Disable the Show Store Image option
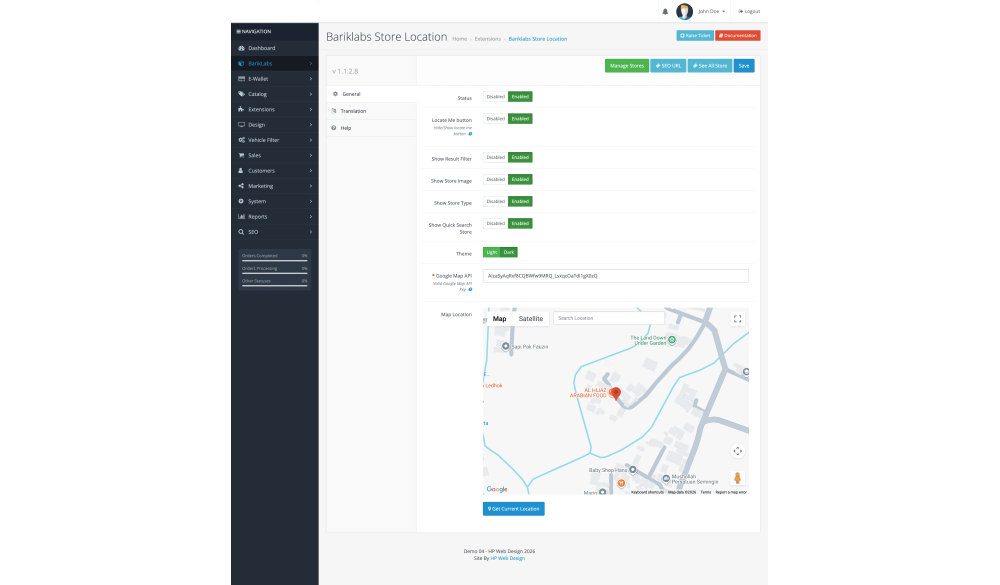Screen dimensions: 1000x585 (x=495, y=179)
